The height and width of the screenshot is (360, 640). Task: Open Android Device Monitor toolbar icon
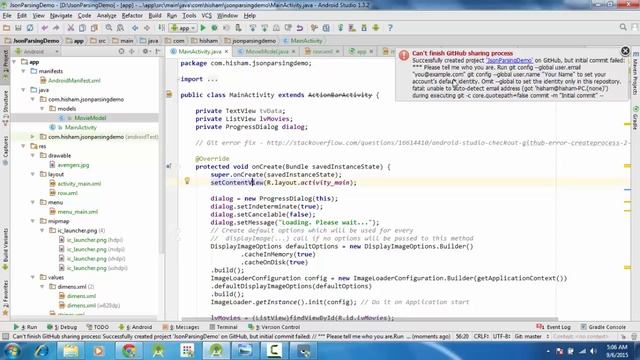(x=376, y=28)
